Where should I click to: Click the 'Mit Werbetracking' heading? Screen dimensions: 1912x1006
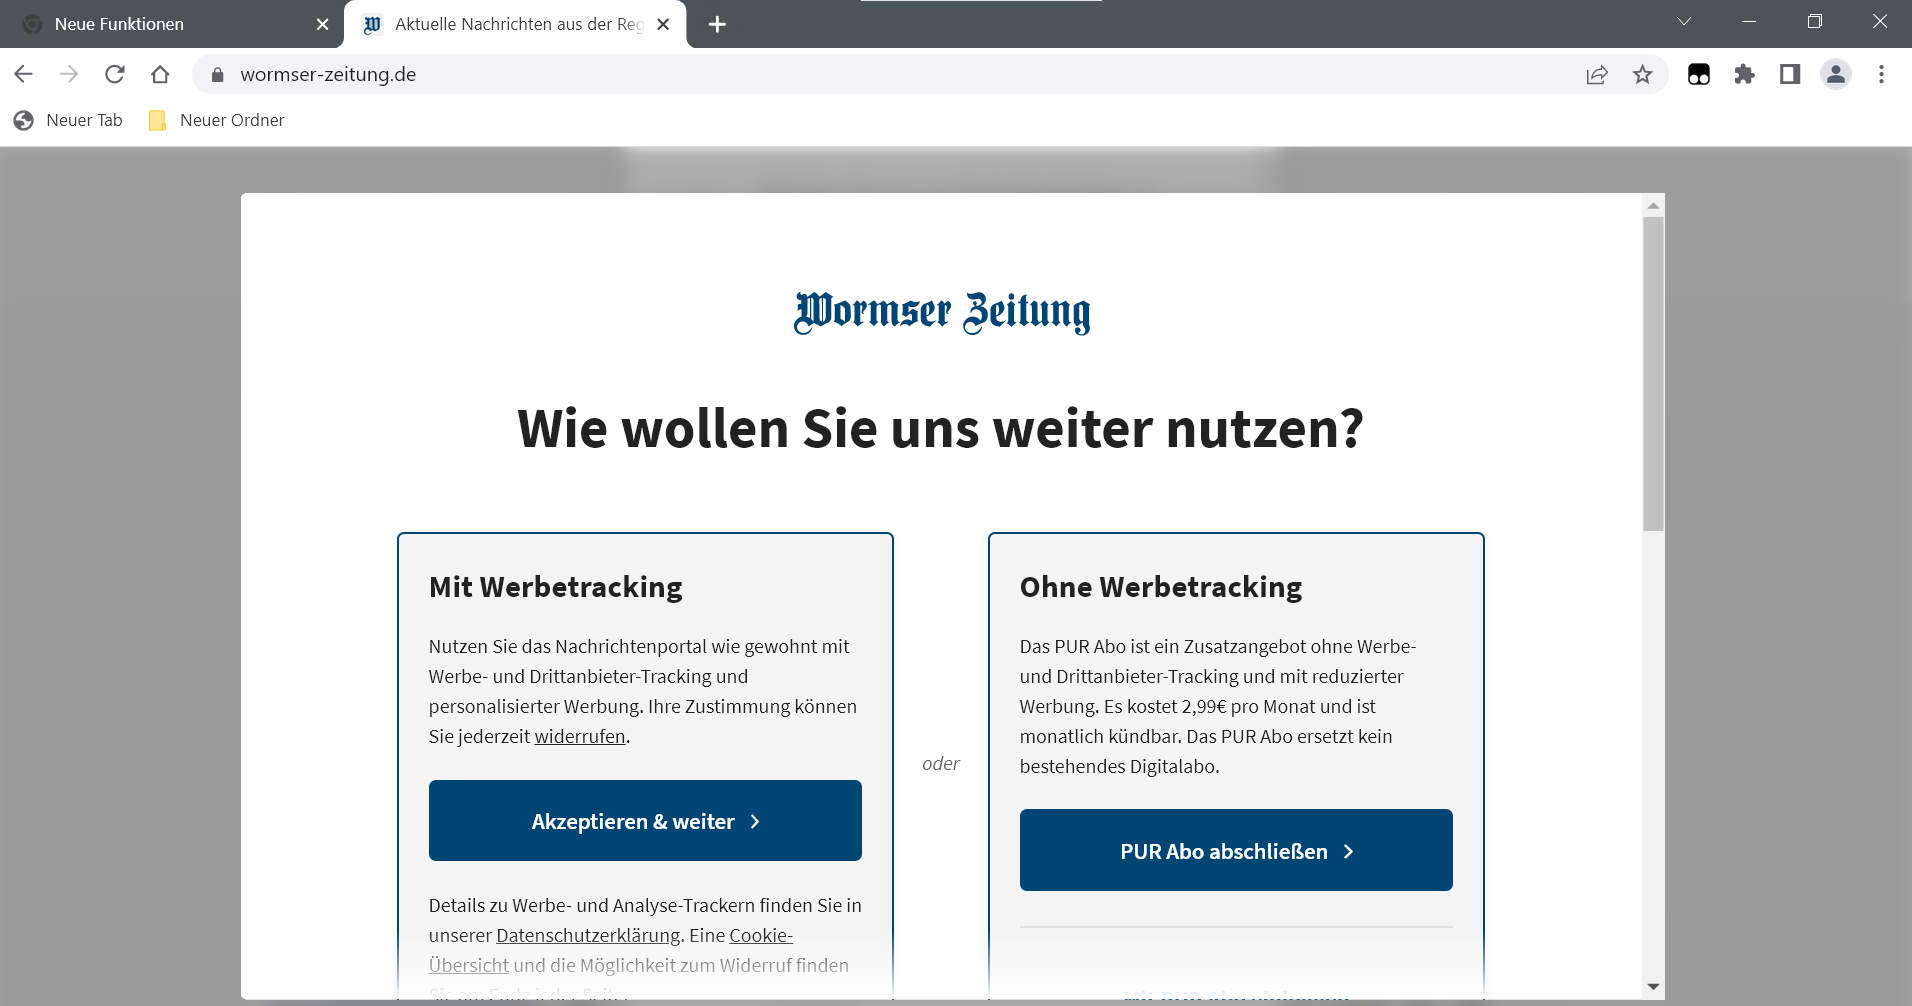click(x=556, y=587)
